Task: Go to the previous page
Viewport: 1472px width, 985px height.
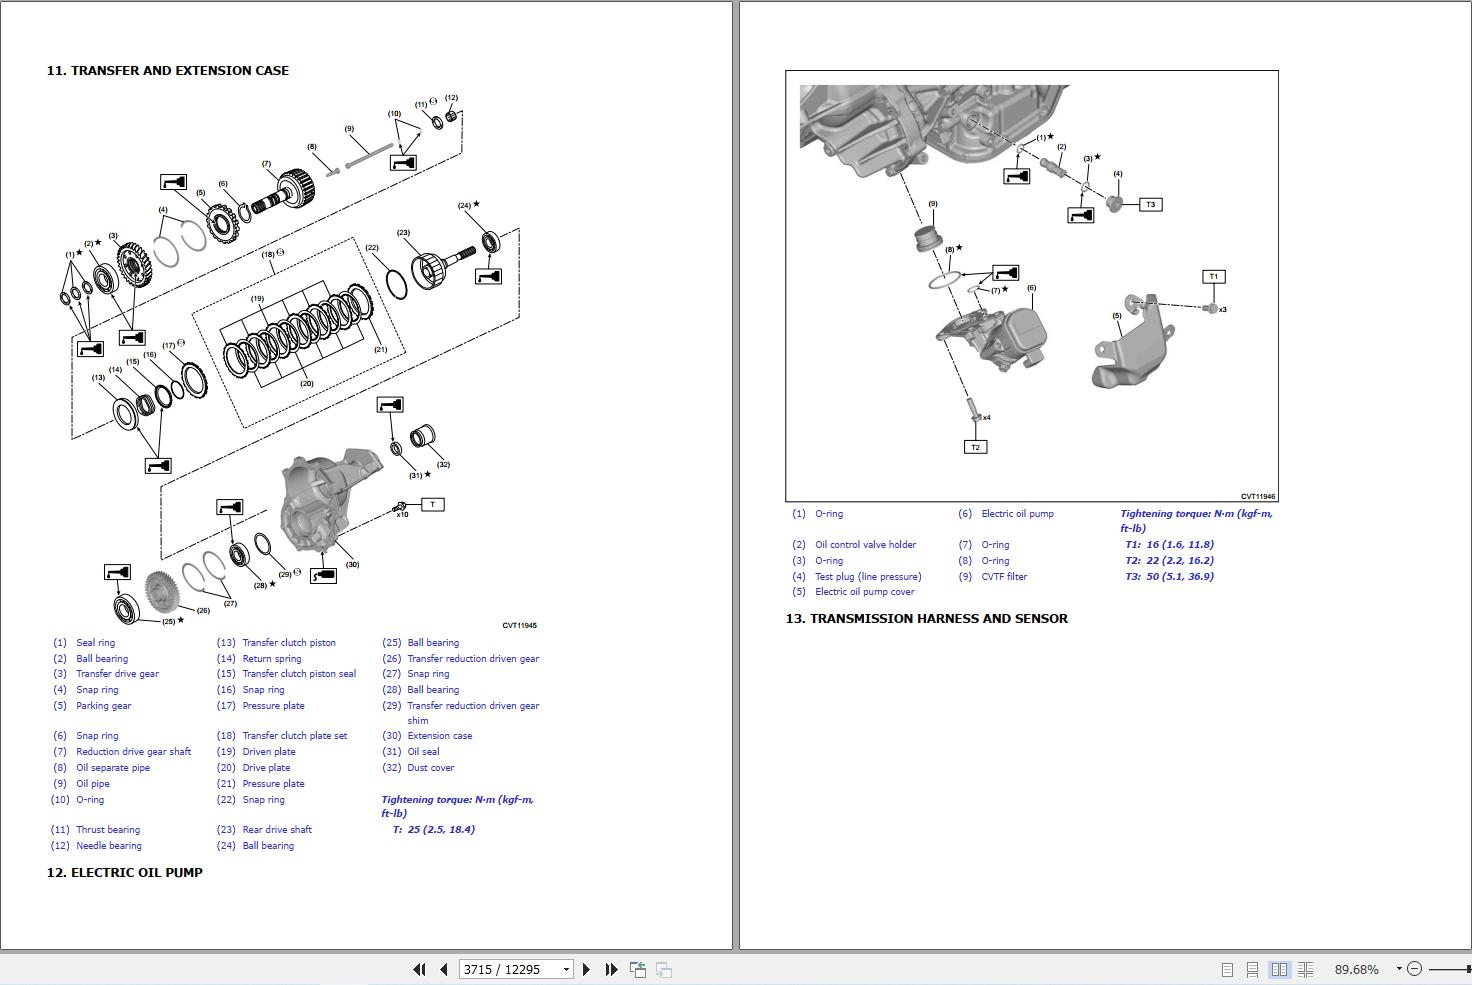Action: [x=442, y=969]
